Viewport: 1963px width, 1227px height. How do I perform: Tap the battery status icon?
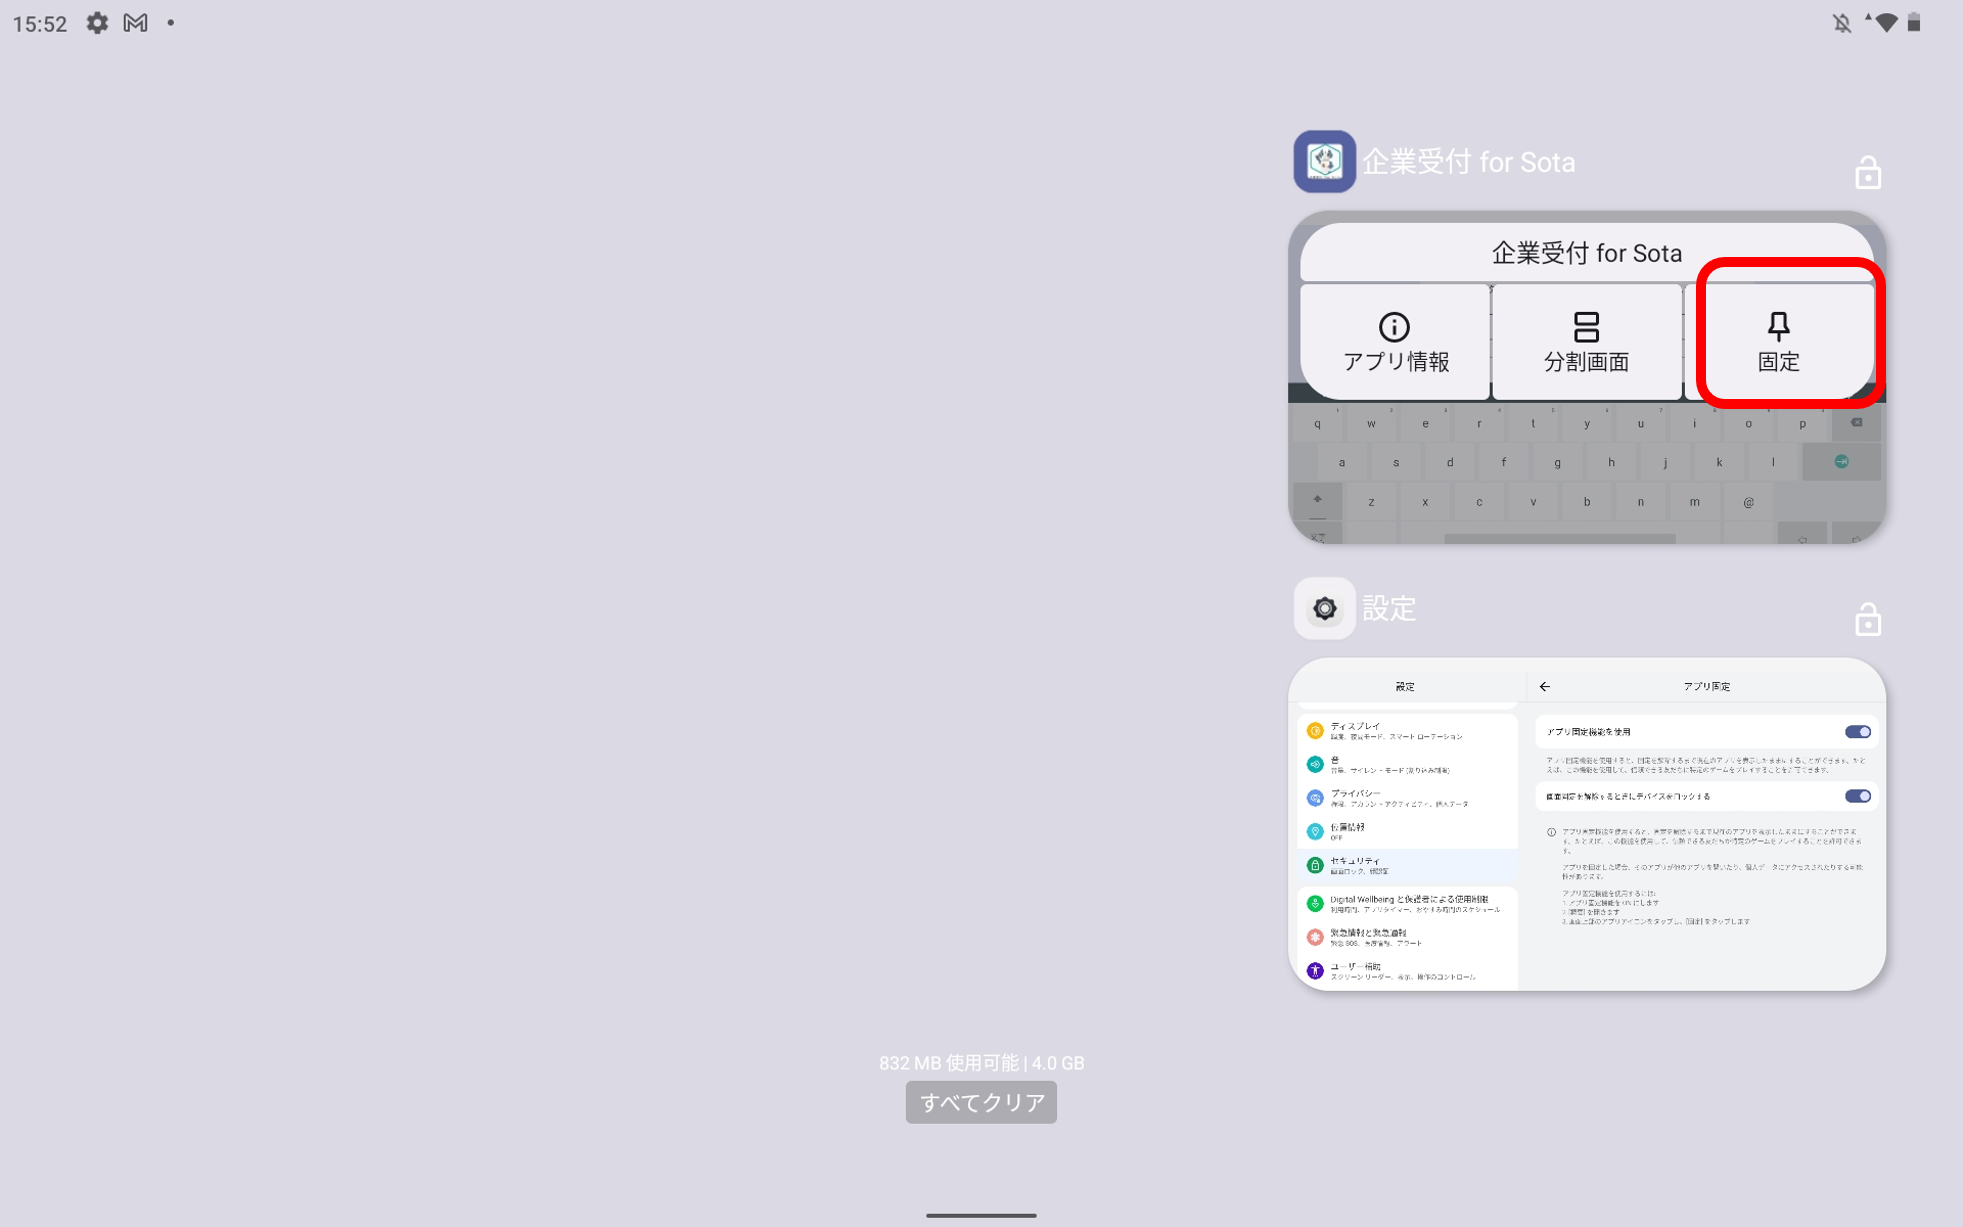point(1914,22)
